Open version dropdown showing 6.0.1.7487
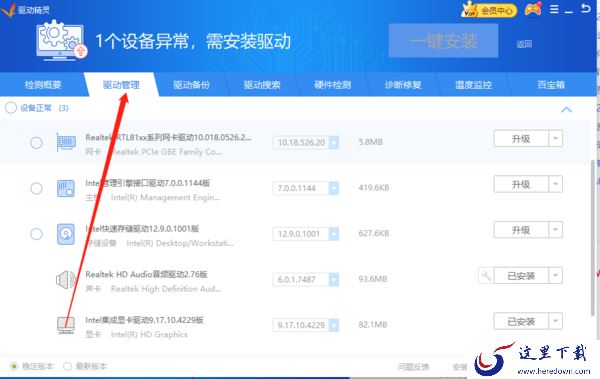Viewport: 600px width, 379px height. [x=334, y=279]
